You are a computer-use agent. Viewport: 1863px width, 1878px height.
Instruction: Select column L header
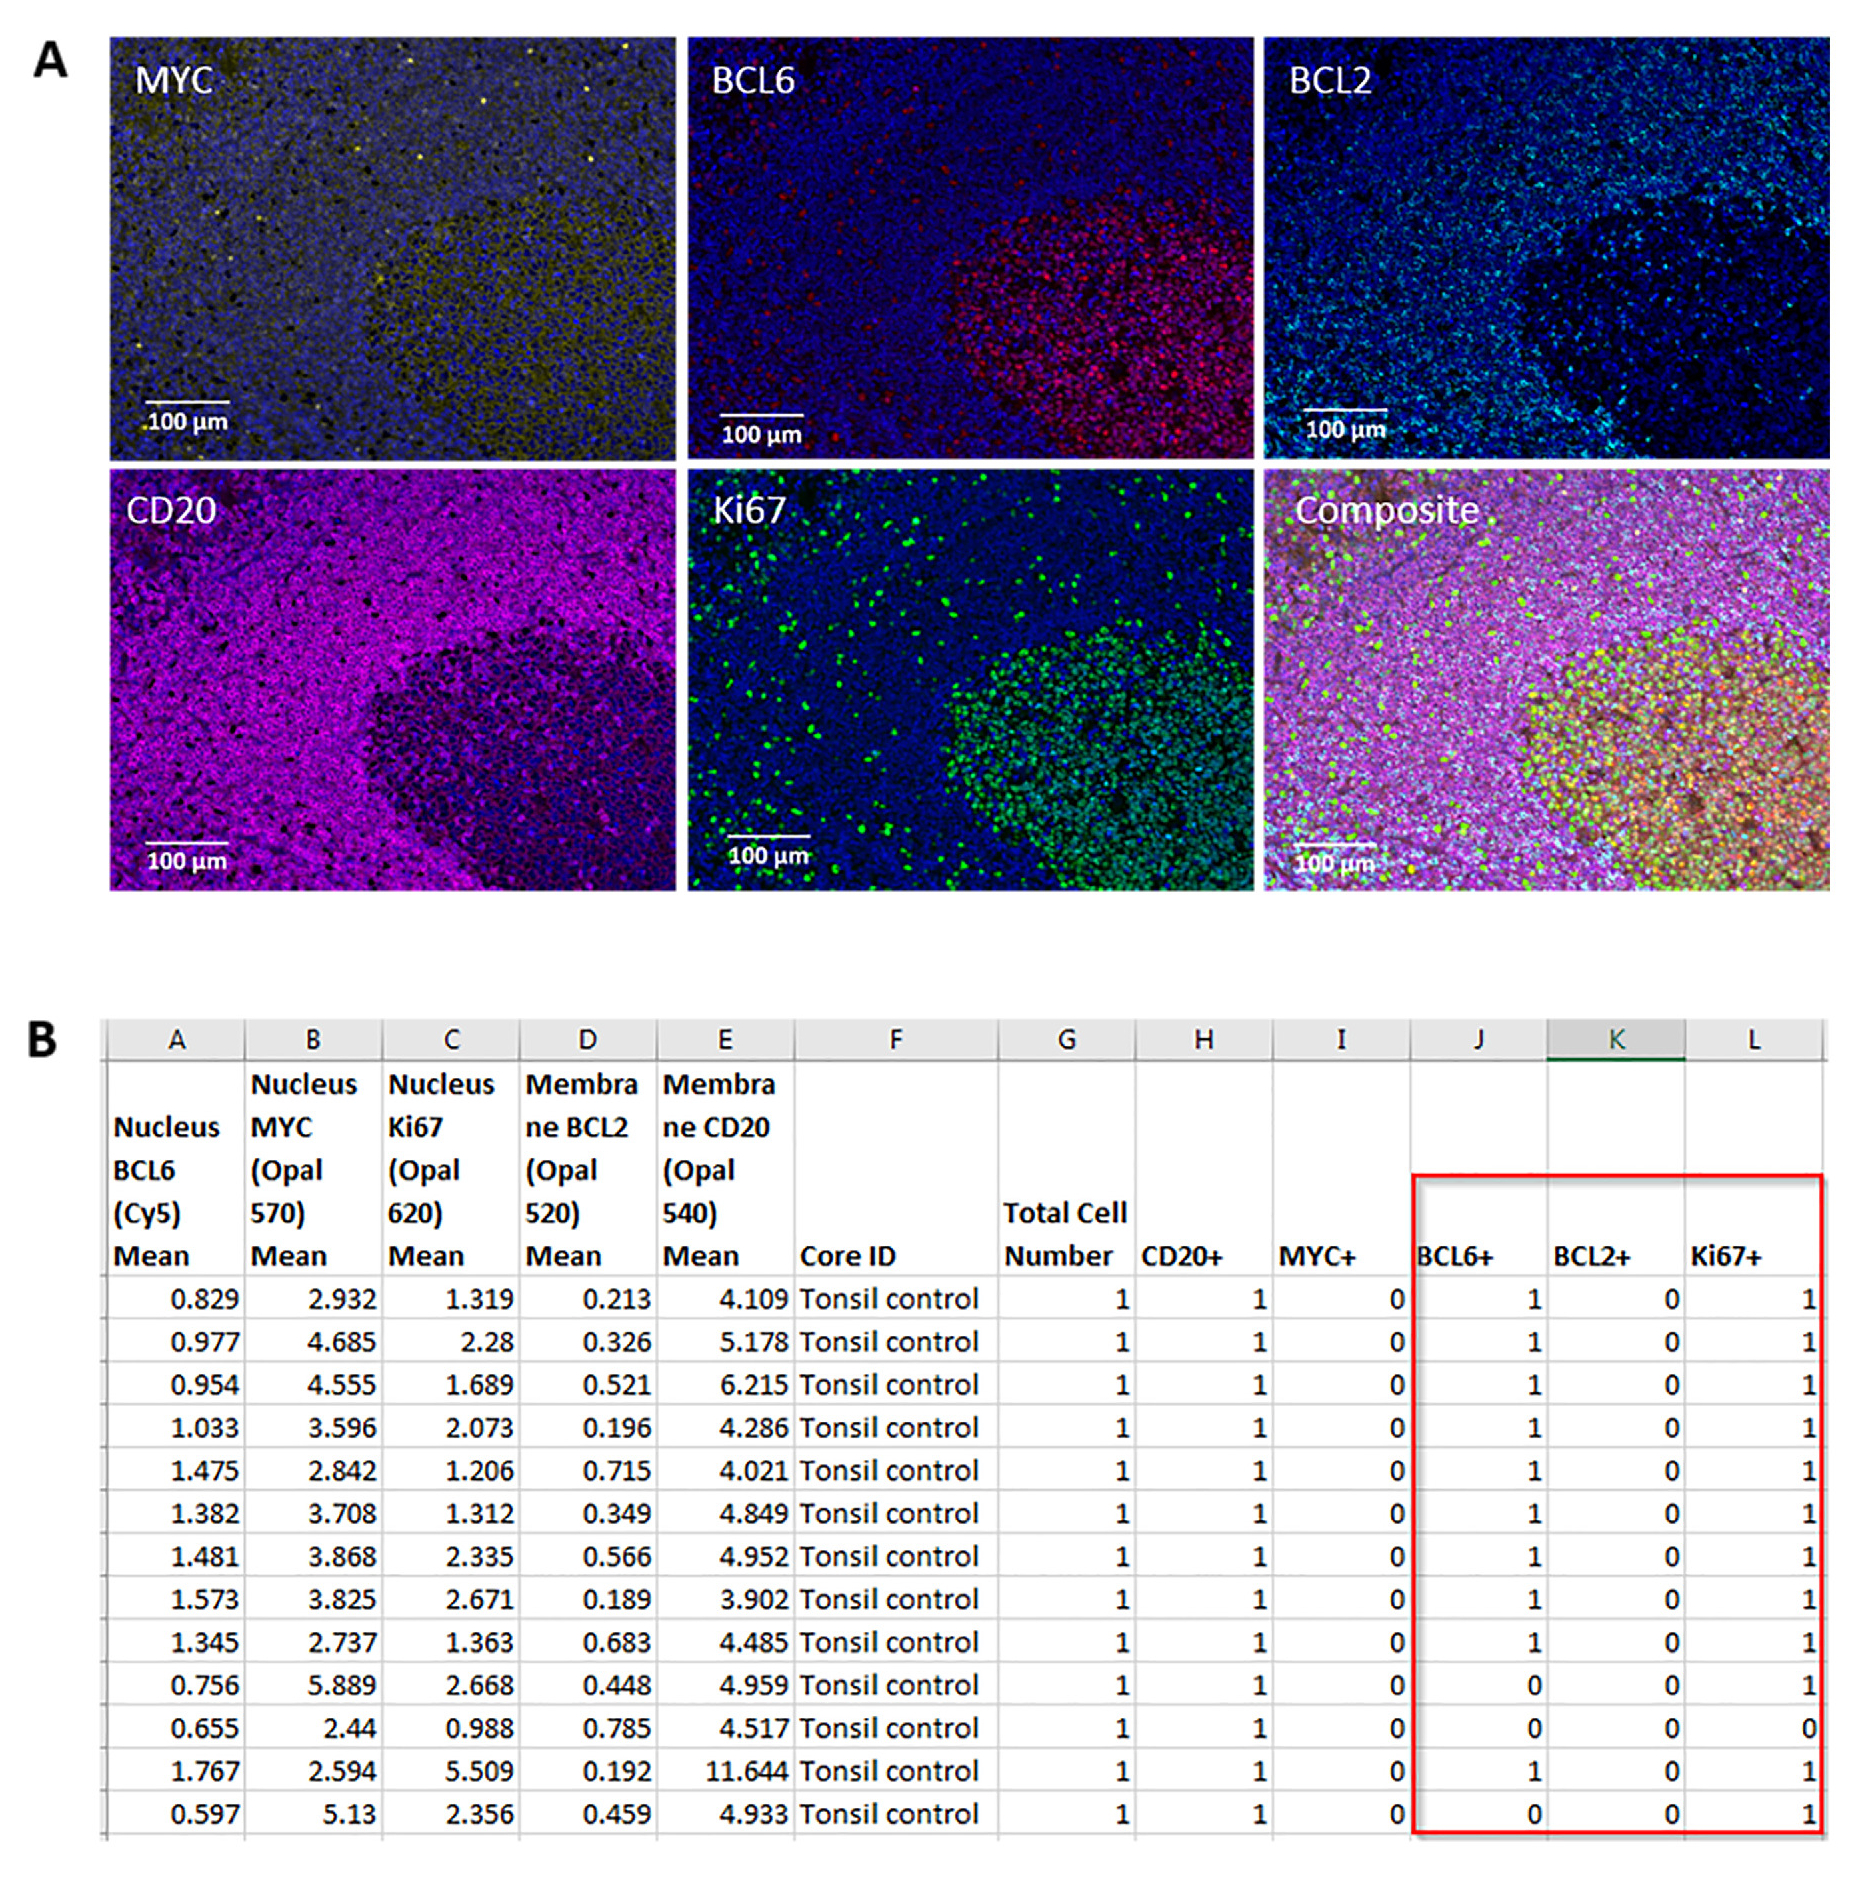tap(1754, 1040)
